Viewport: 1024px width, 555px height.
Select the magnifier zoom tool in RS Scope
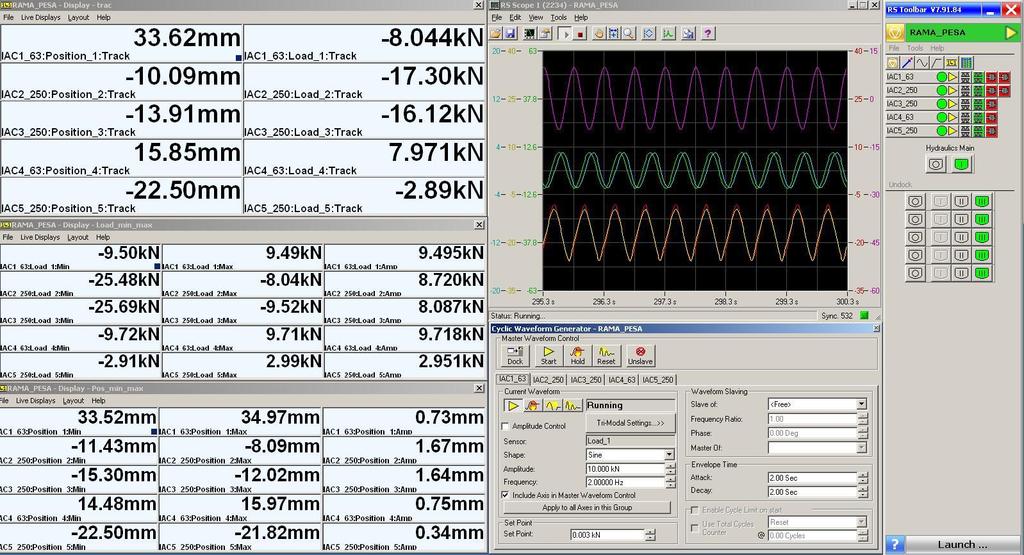pos(628,33)
